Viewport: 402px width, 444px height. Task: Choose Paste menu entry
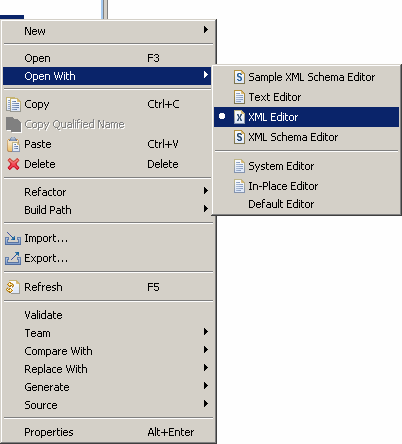[x=108, y=144]
